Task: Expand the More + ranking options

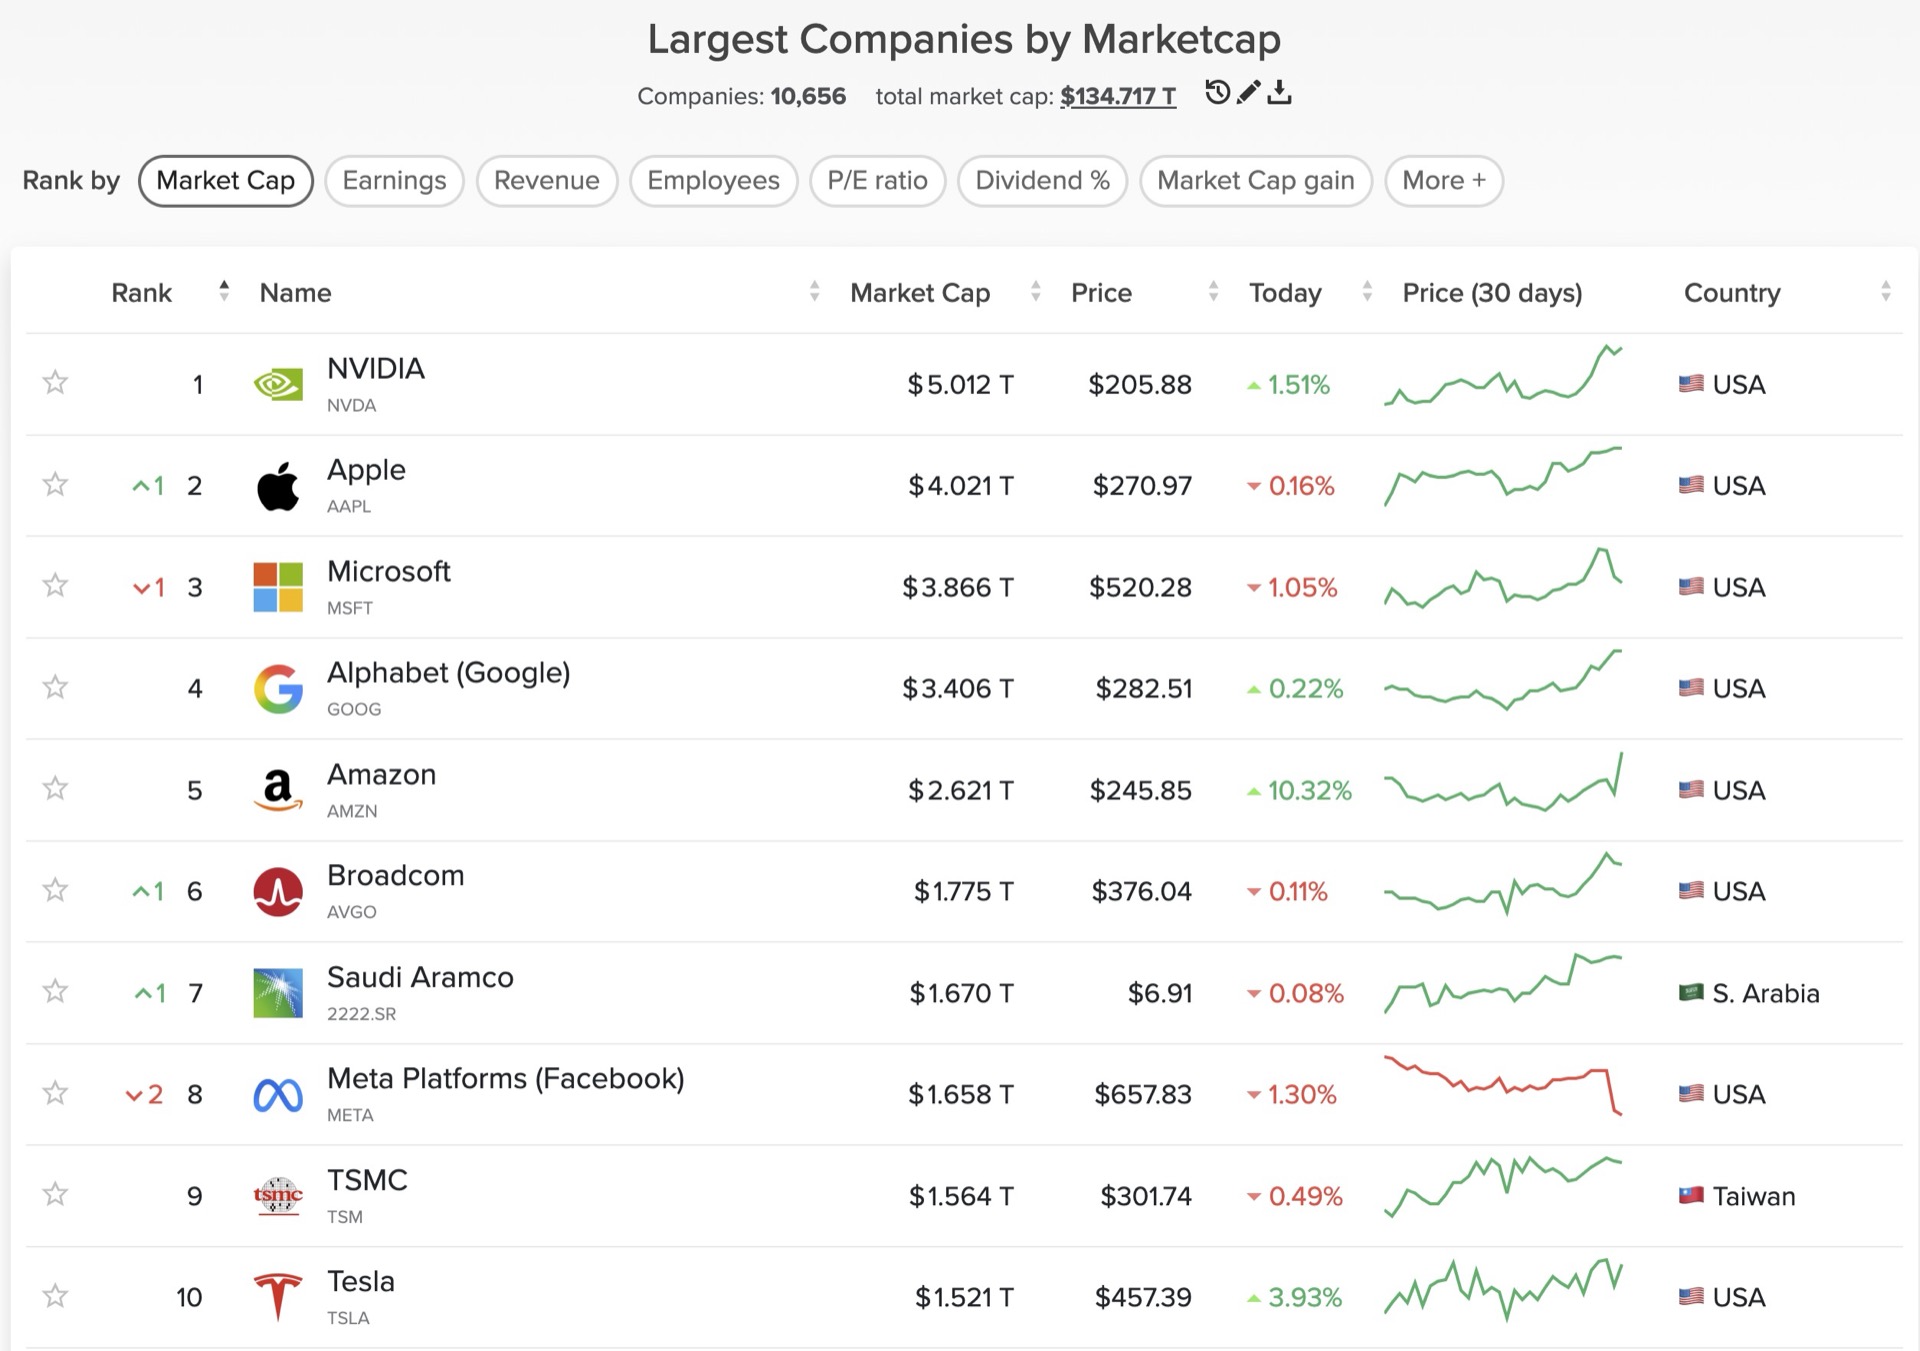Action: click(1443, 181)
